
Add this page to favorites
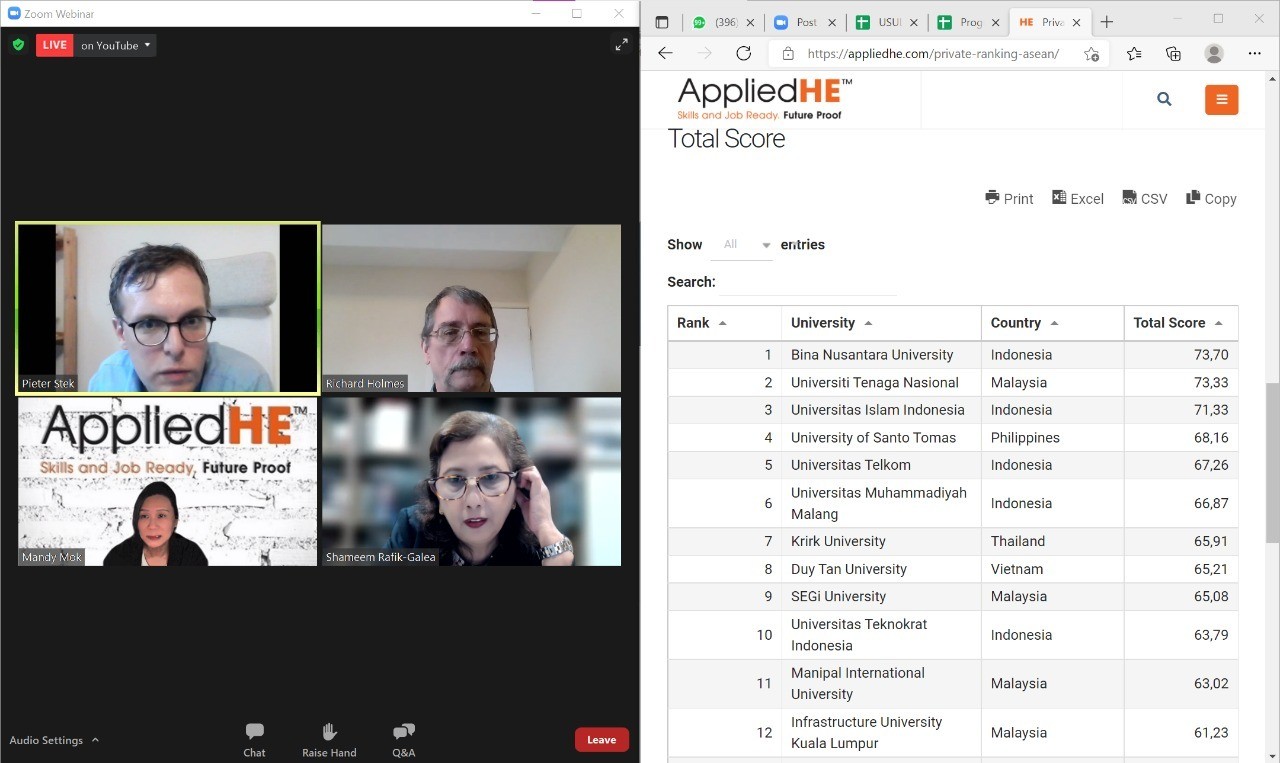point(1091,54)
